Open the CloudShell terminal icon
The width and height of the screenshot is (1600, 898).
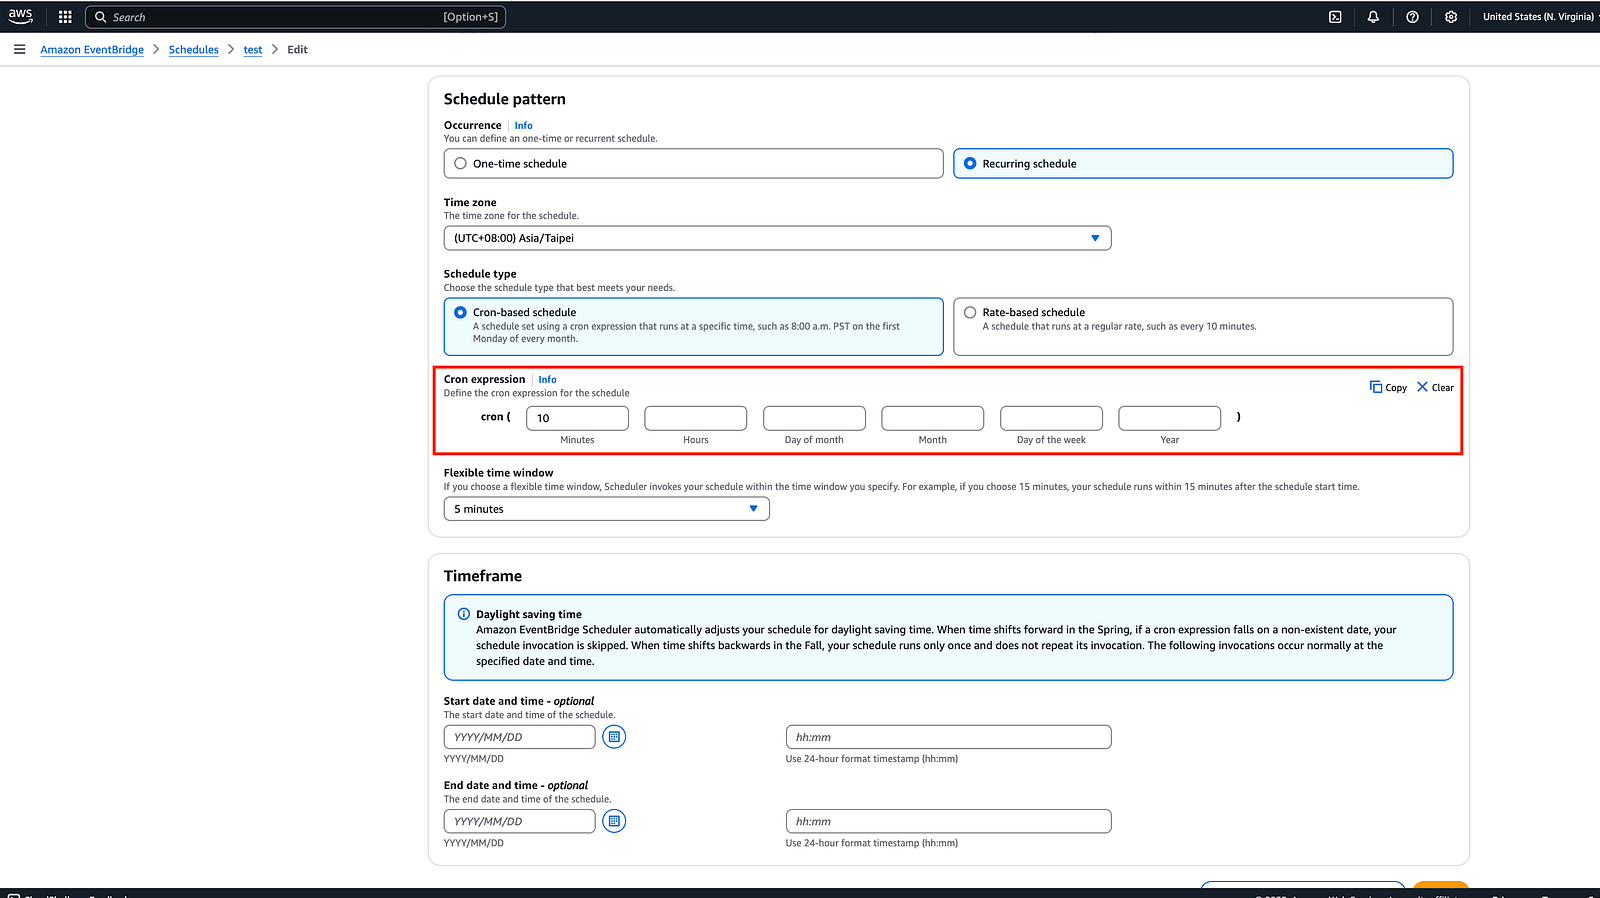(1335, 17)
